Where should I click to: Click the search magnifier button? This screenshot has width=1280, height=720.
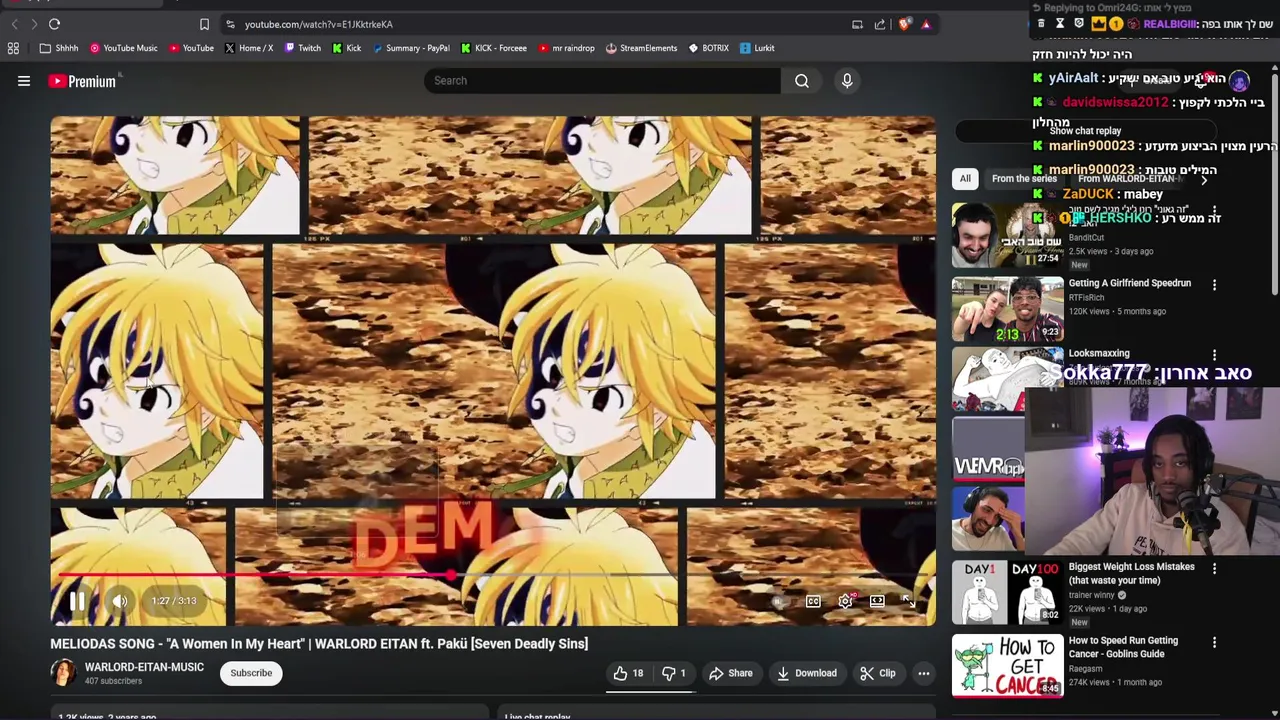[x=802, y=81]
